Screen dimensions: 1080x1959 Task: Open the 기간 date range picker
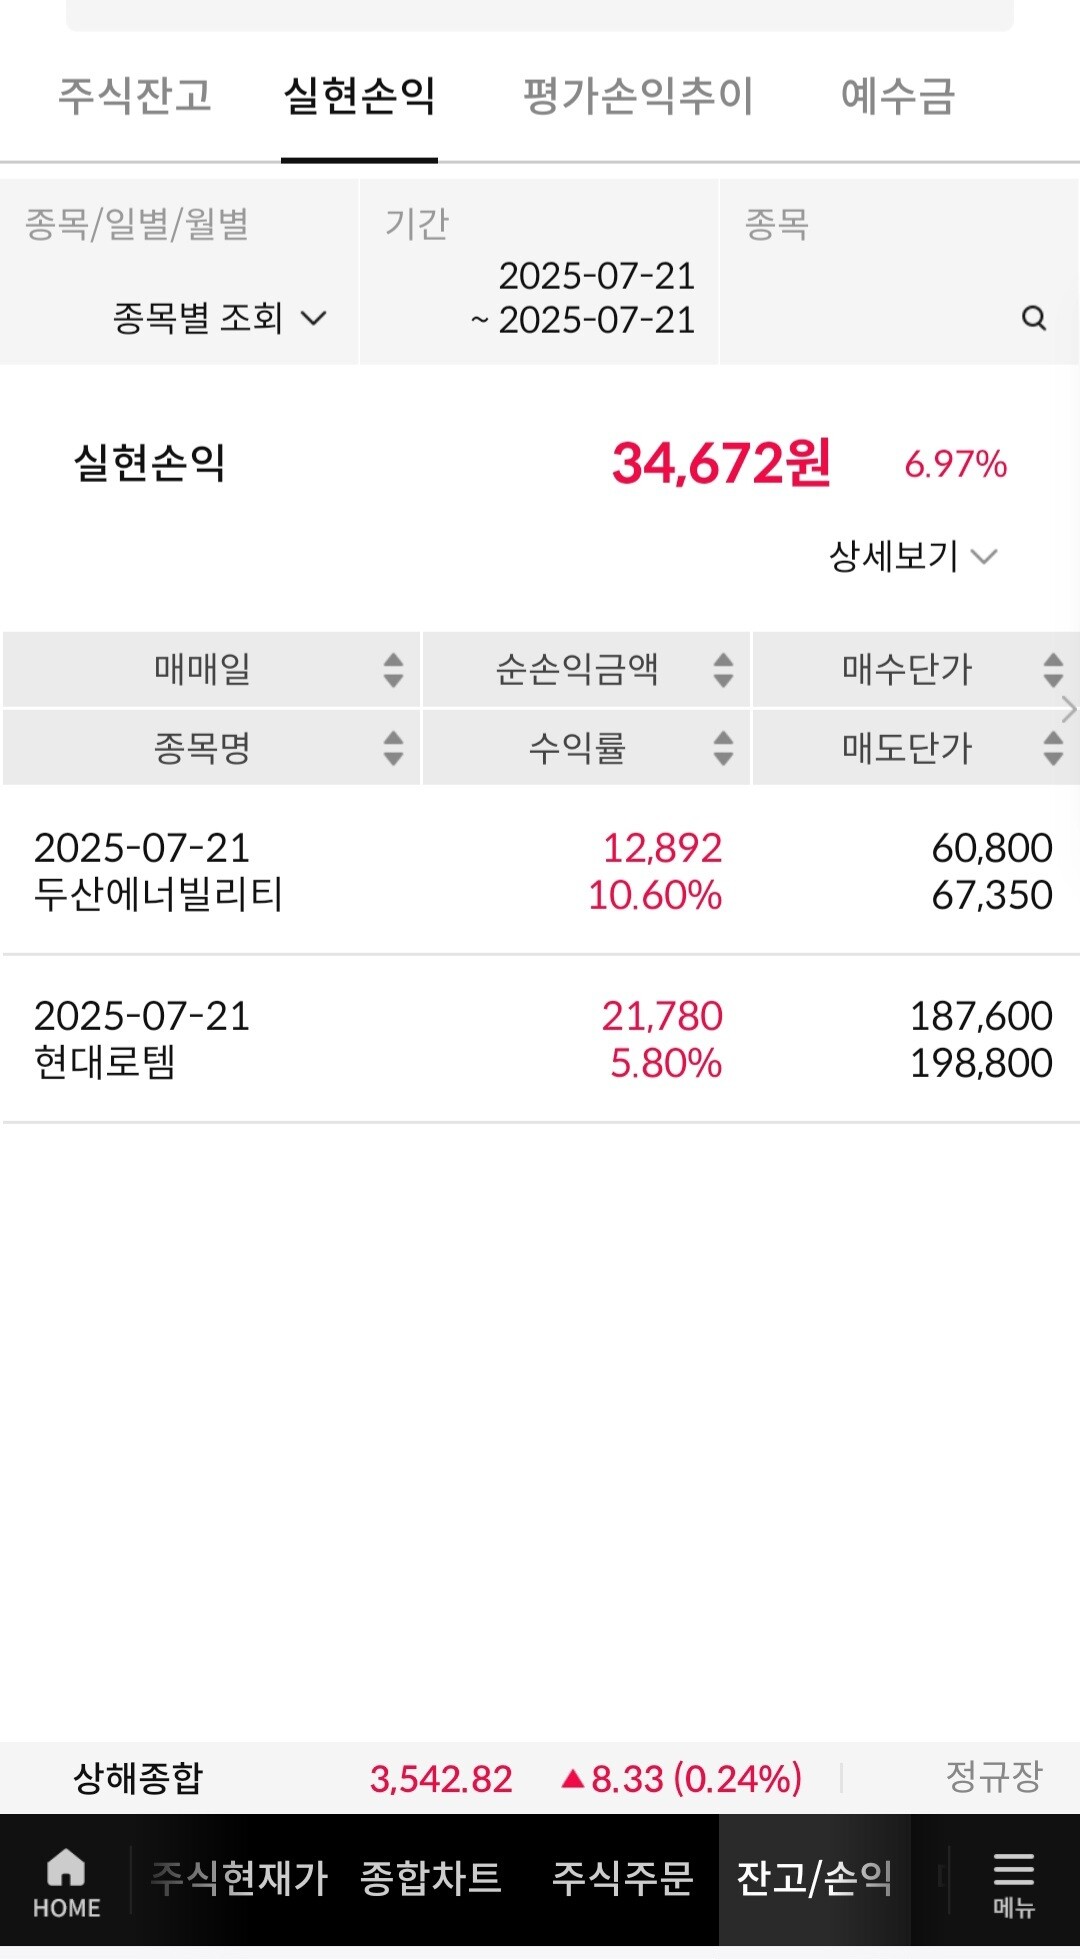point(583,298)
